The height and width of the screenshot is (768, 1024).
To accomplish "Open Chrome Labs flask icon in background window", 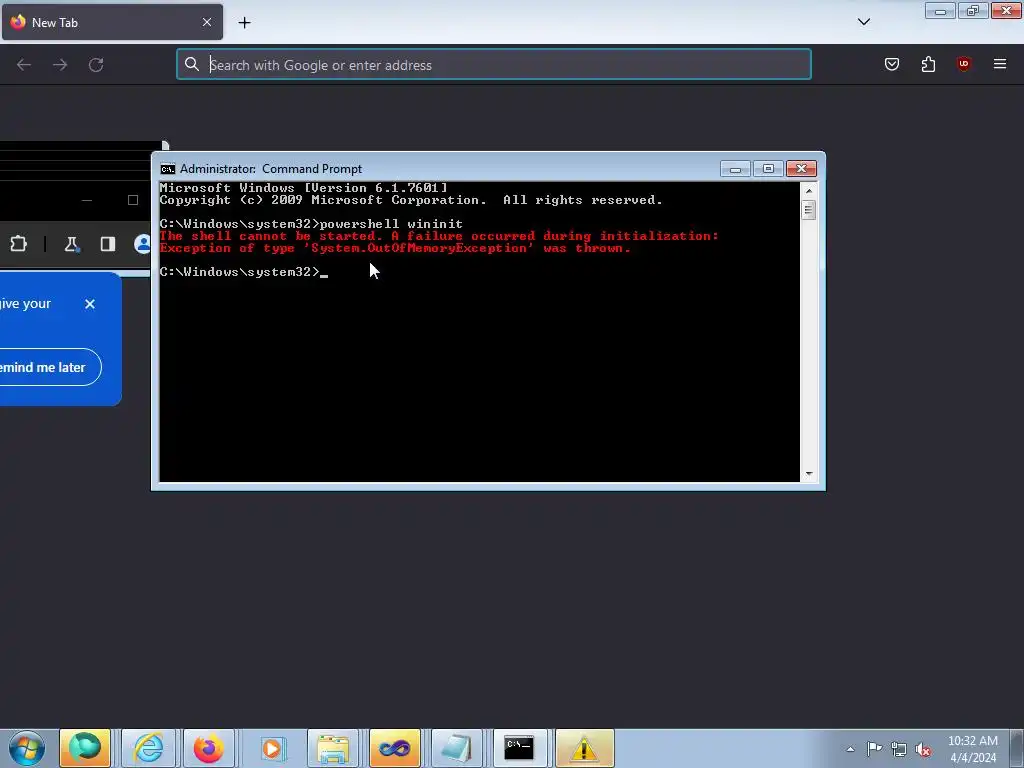I will point(71,244).
